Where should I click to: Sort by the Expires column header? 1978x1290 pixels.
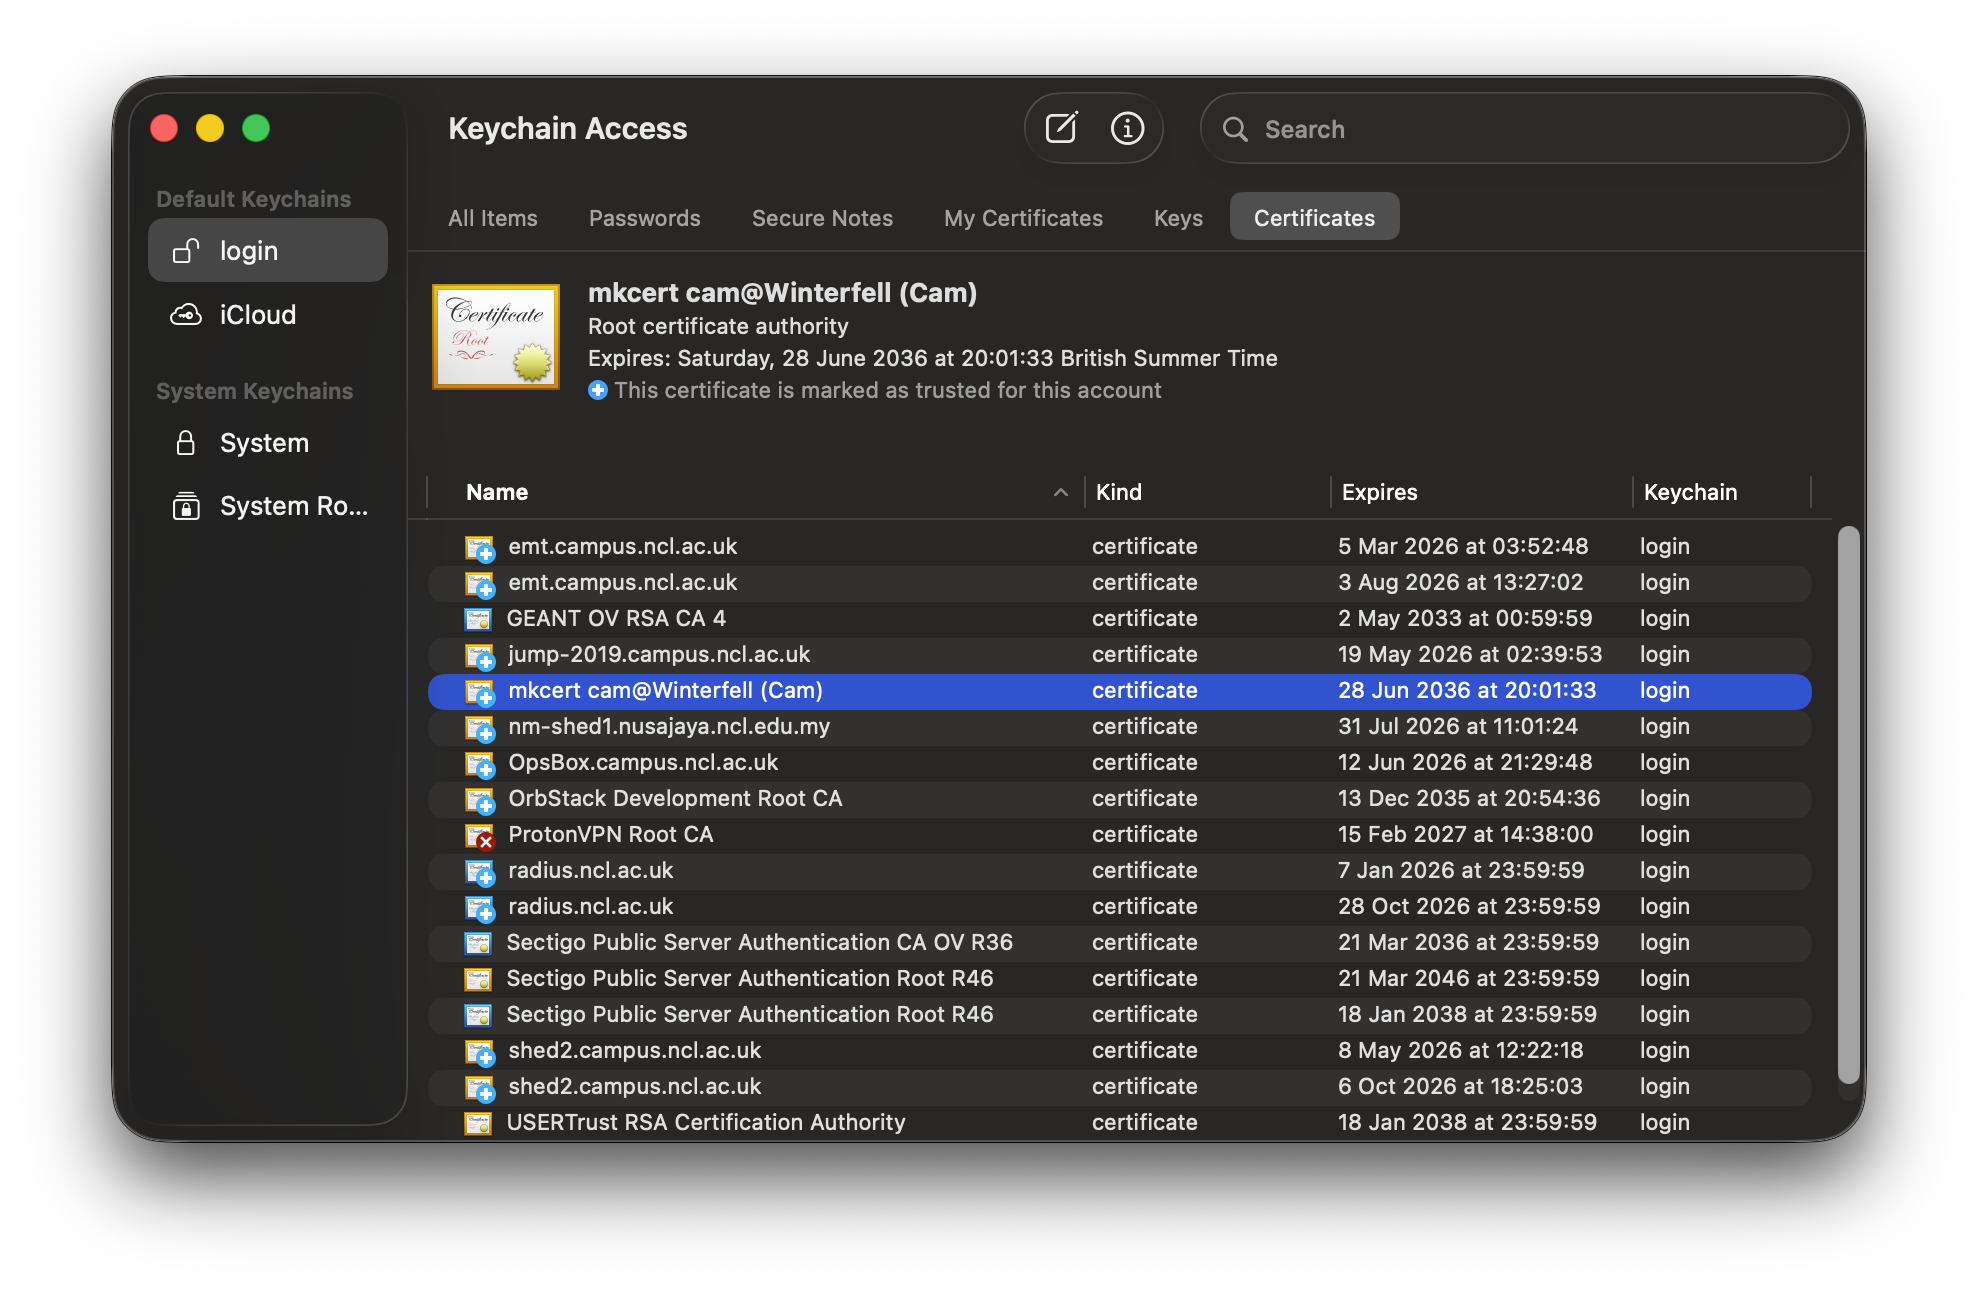click(1482, 492)
